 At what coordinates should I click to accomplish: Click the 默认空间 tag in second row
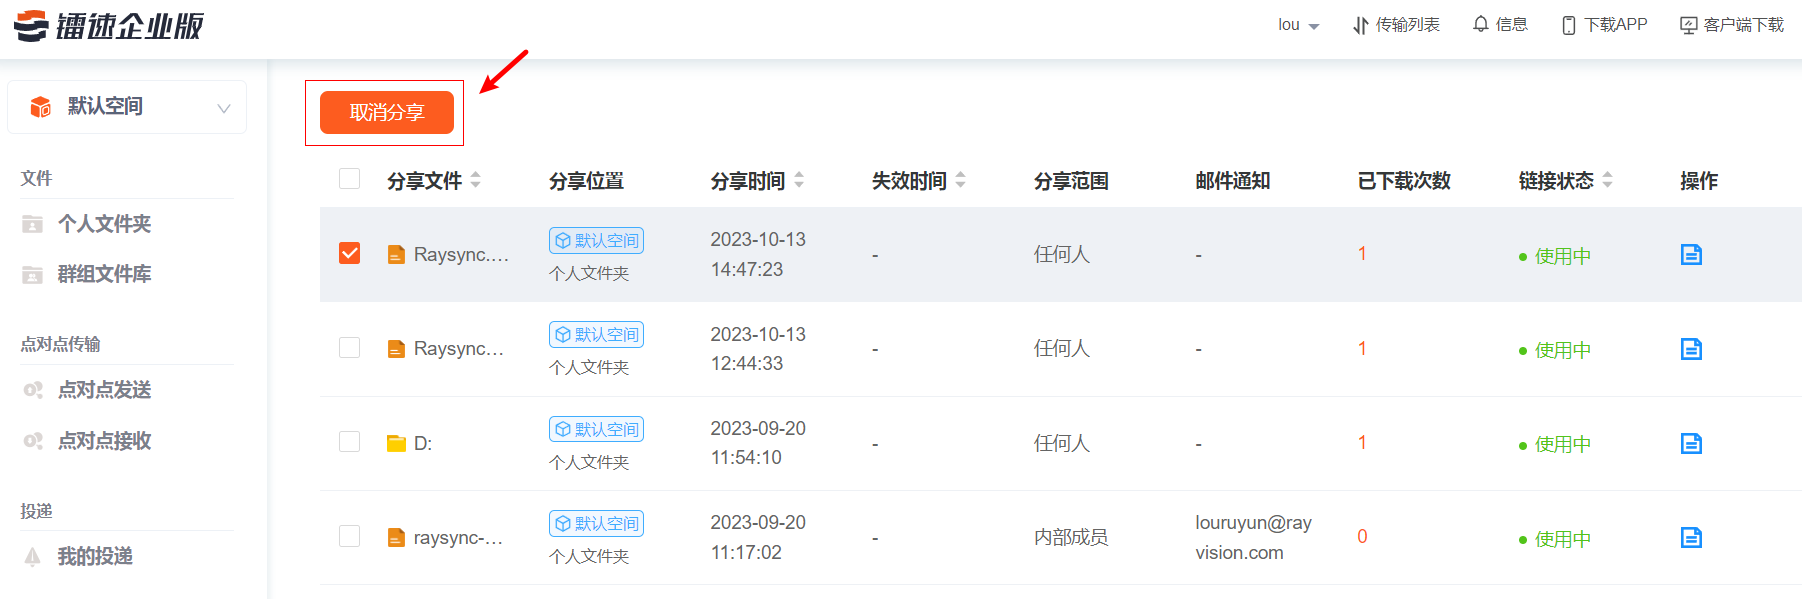tap(596, 334)
